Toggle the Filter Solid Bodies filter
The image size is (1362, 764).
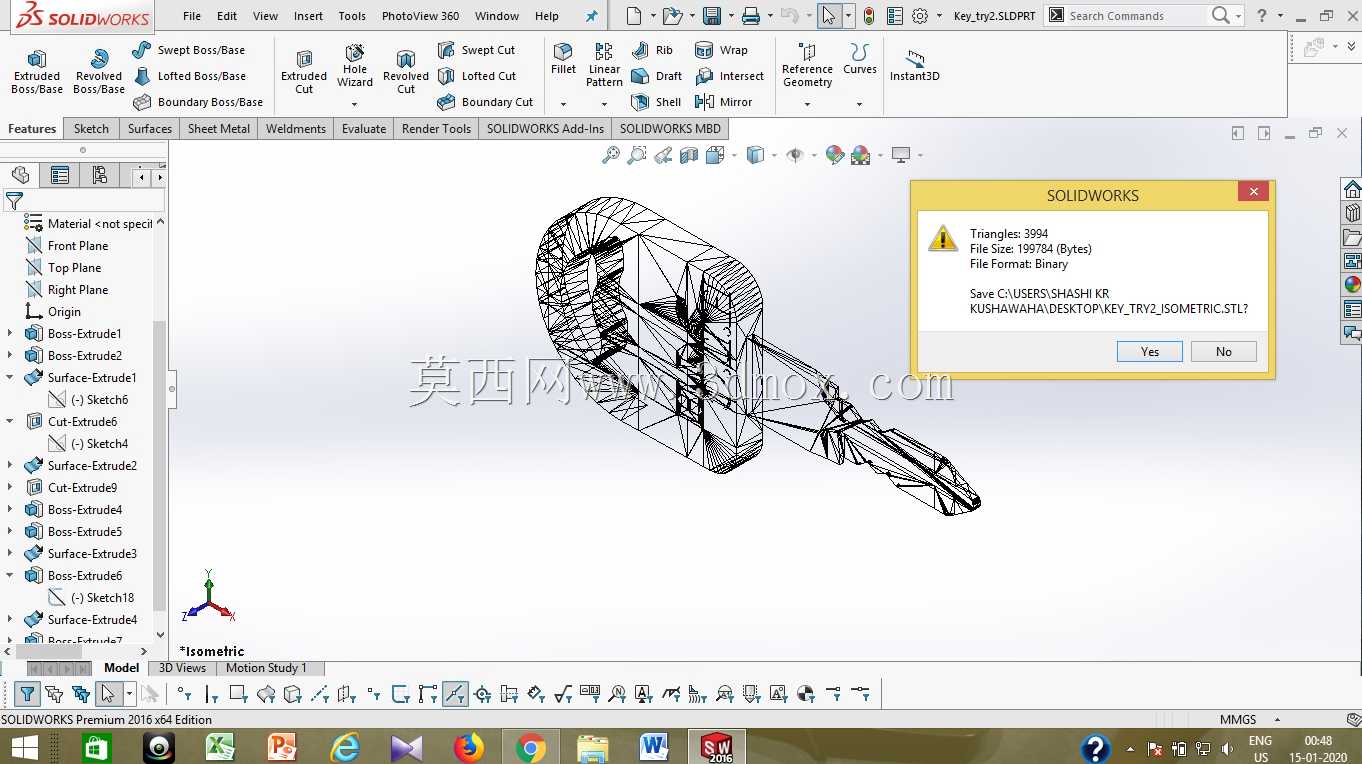click(292, 693)
